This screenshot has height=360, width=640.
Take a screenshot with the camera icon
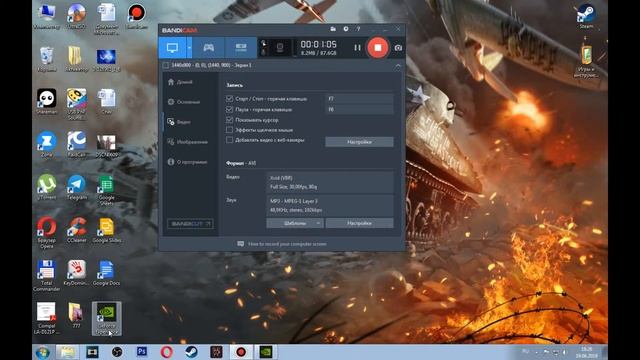click(398, 48)
